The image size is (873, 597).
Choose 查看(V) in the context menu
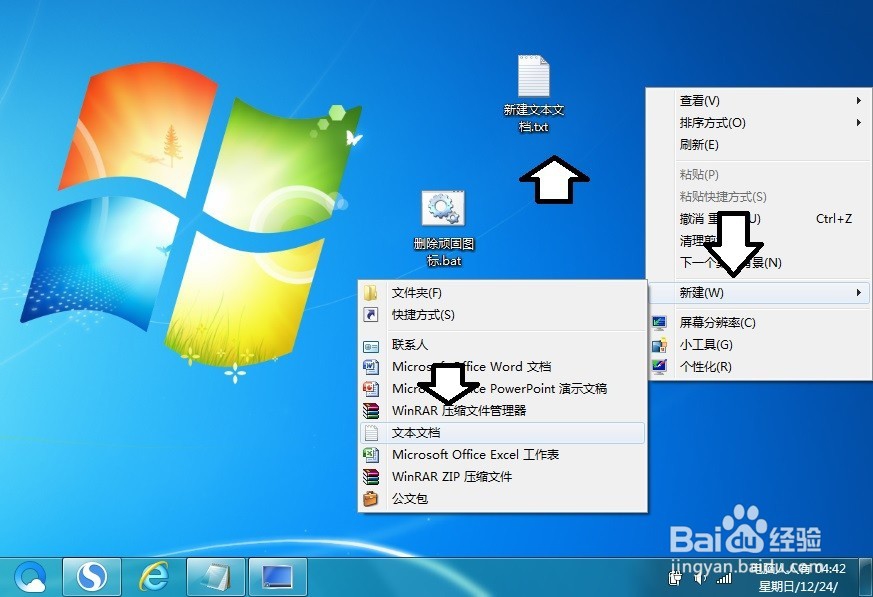click(x=759, y=101)
